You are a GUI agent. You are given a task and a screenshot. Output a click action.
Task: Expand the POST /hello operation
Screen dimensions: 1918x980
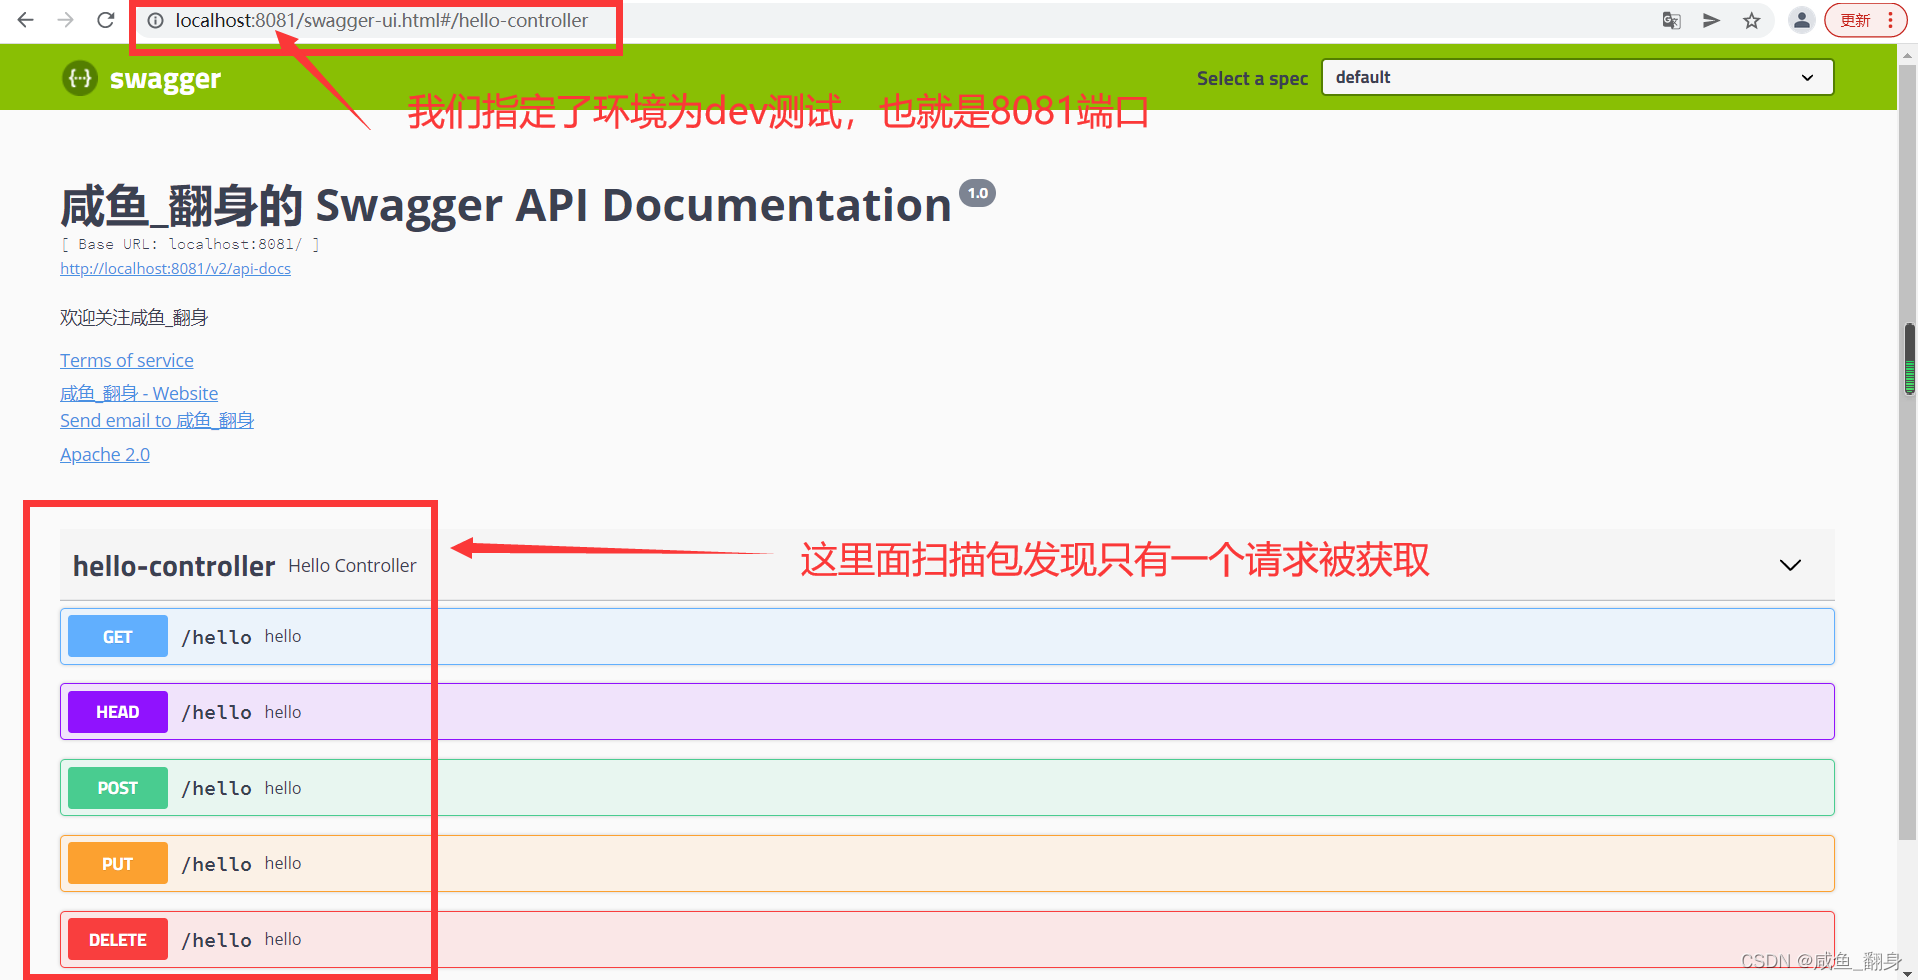click(x=947, y=788)
